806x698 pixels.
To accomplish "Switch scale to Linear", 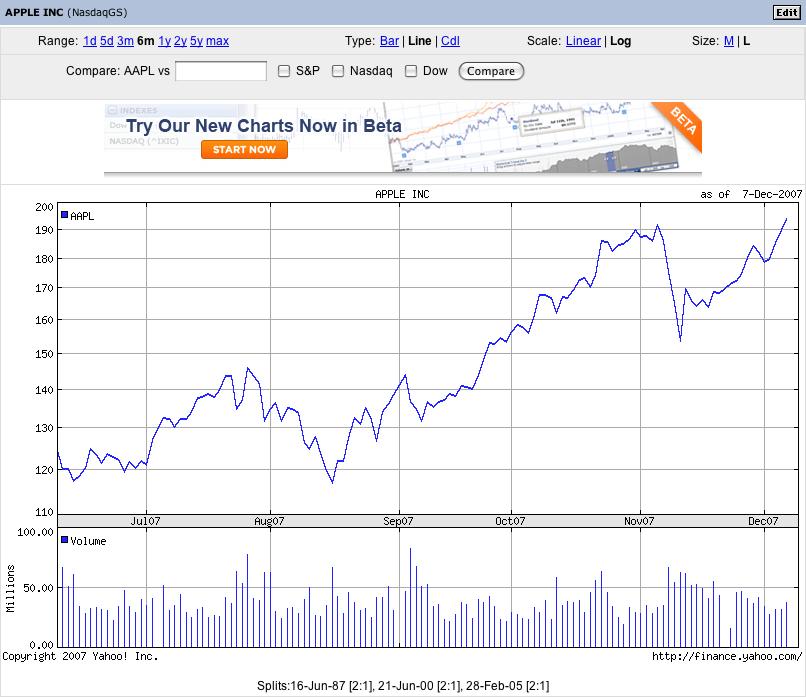I will [x=583, y=41].
